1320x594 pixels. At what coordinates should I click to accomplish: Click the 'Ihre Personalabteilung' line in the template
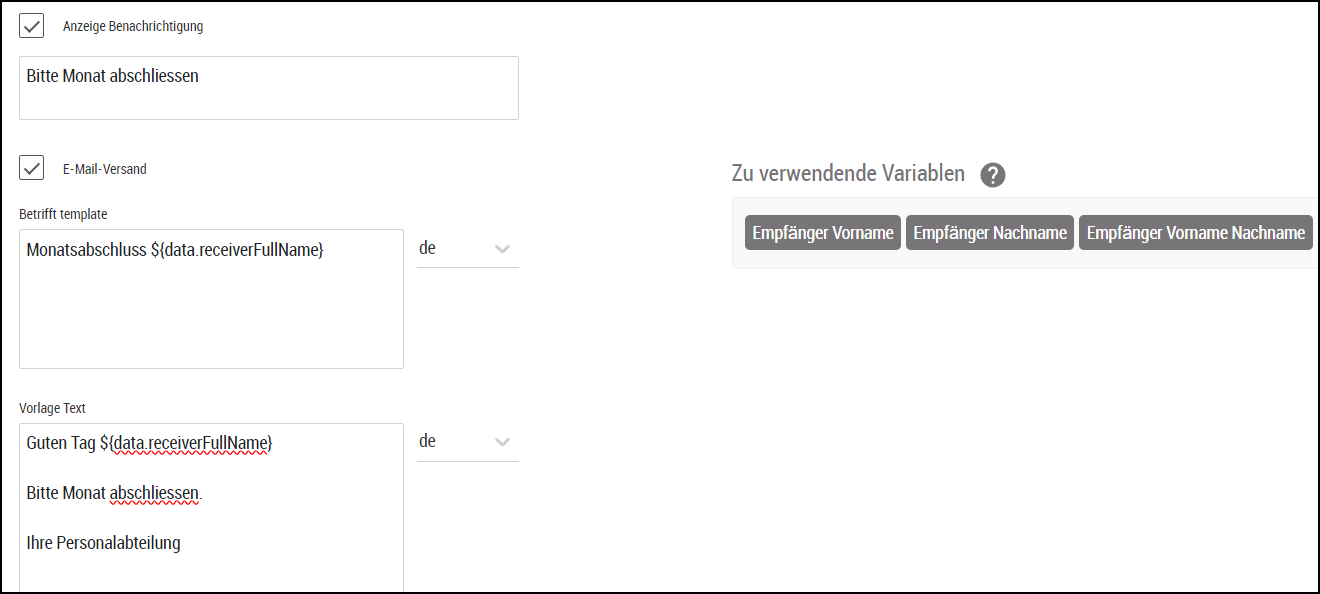[104, 543]
